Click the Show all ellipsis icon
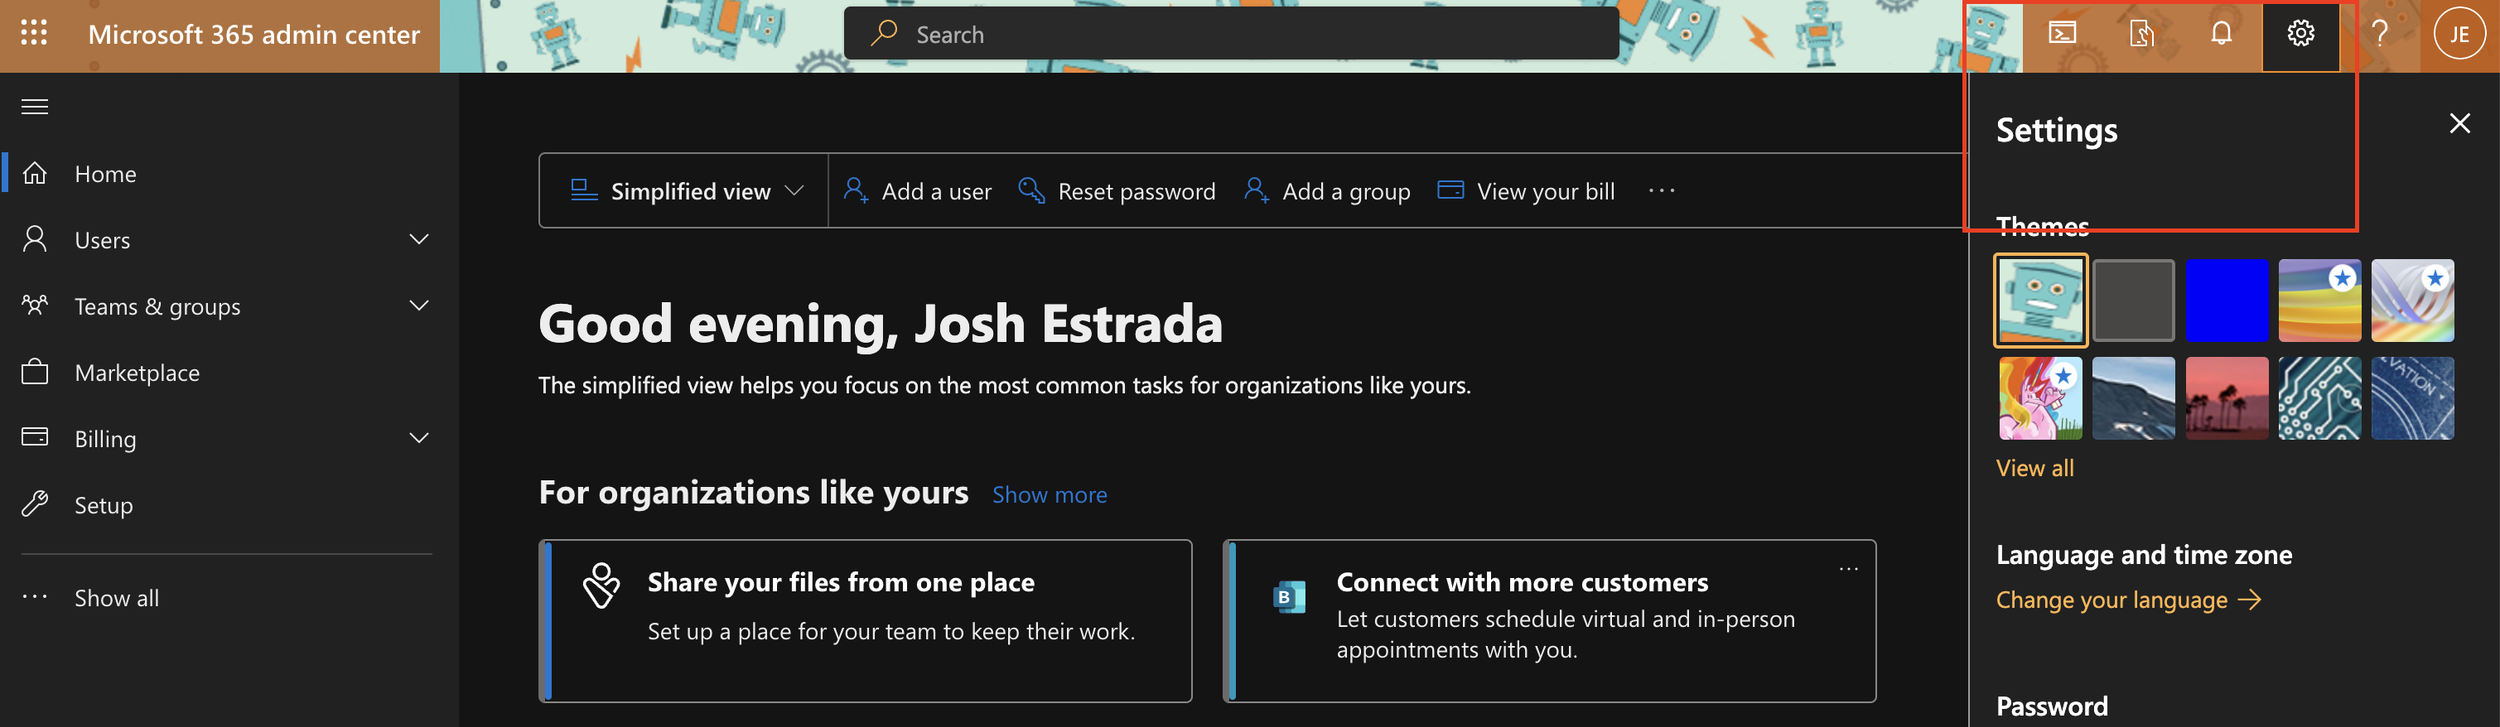Viewport: 2500px width, 727px height. 35,597
